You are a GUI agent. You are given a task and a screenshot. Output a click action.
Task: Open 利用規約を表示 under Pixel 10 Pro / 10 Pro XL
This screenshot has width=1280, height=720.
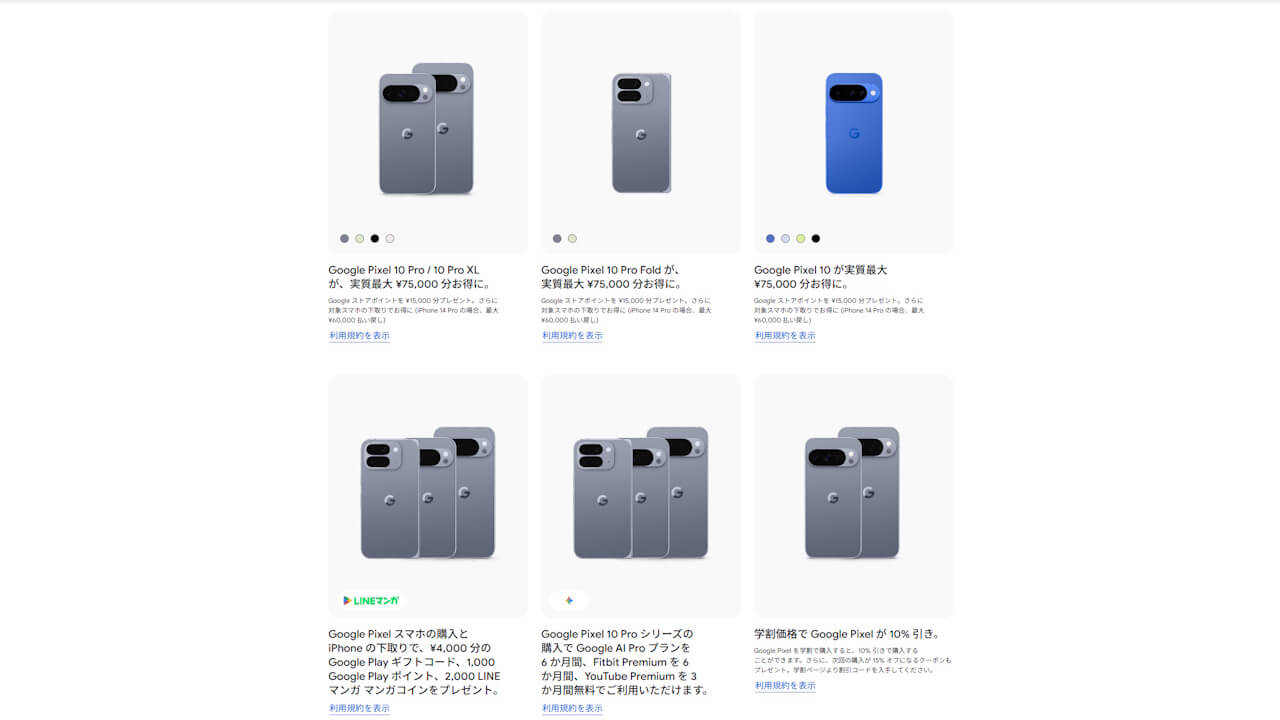coord(360,336)
